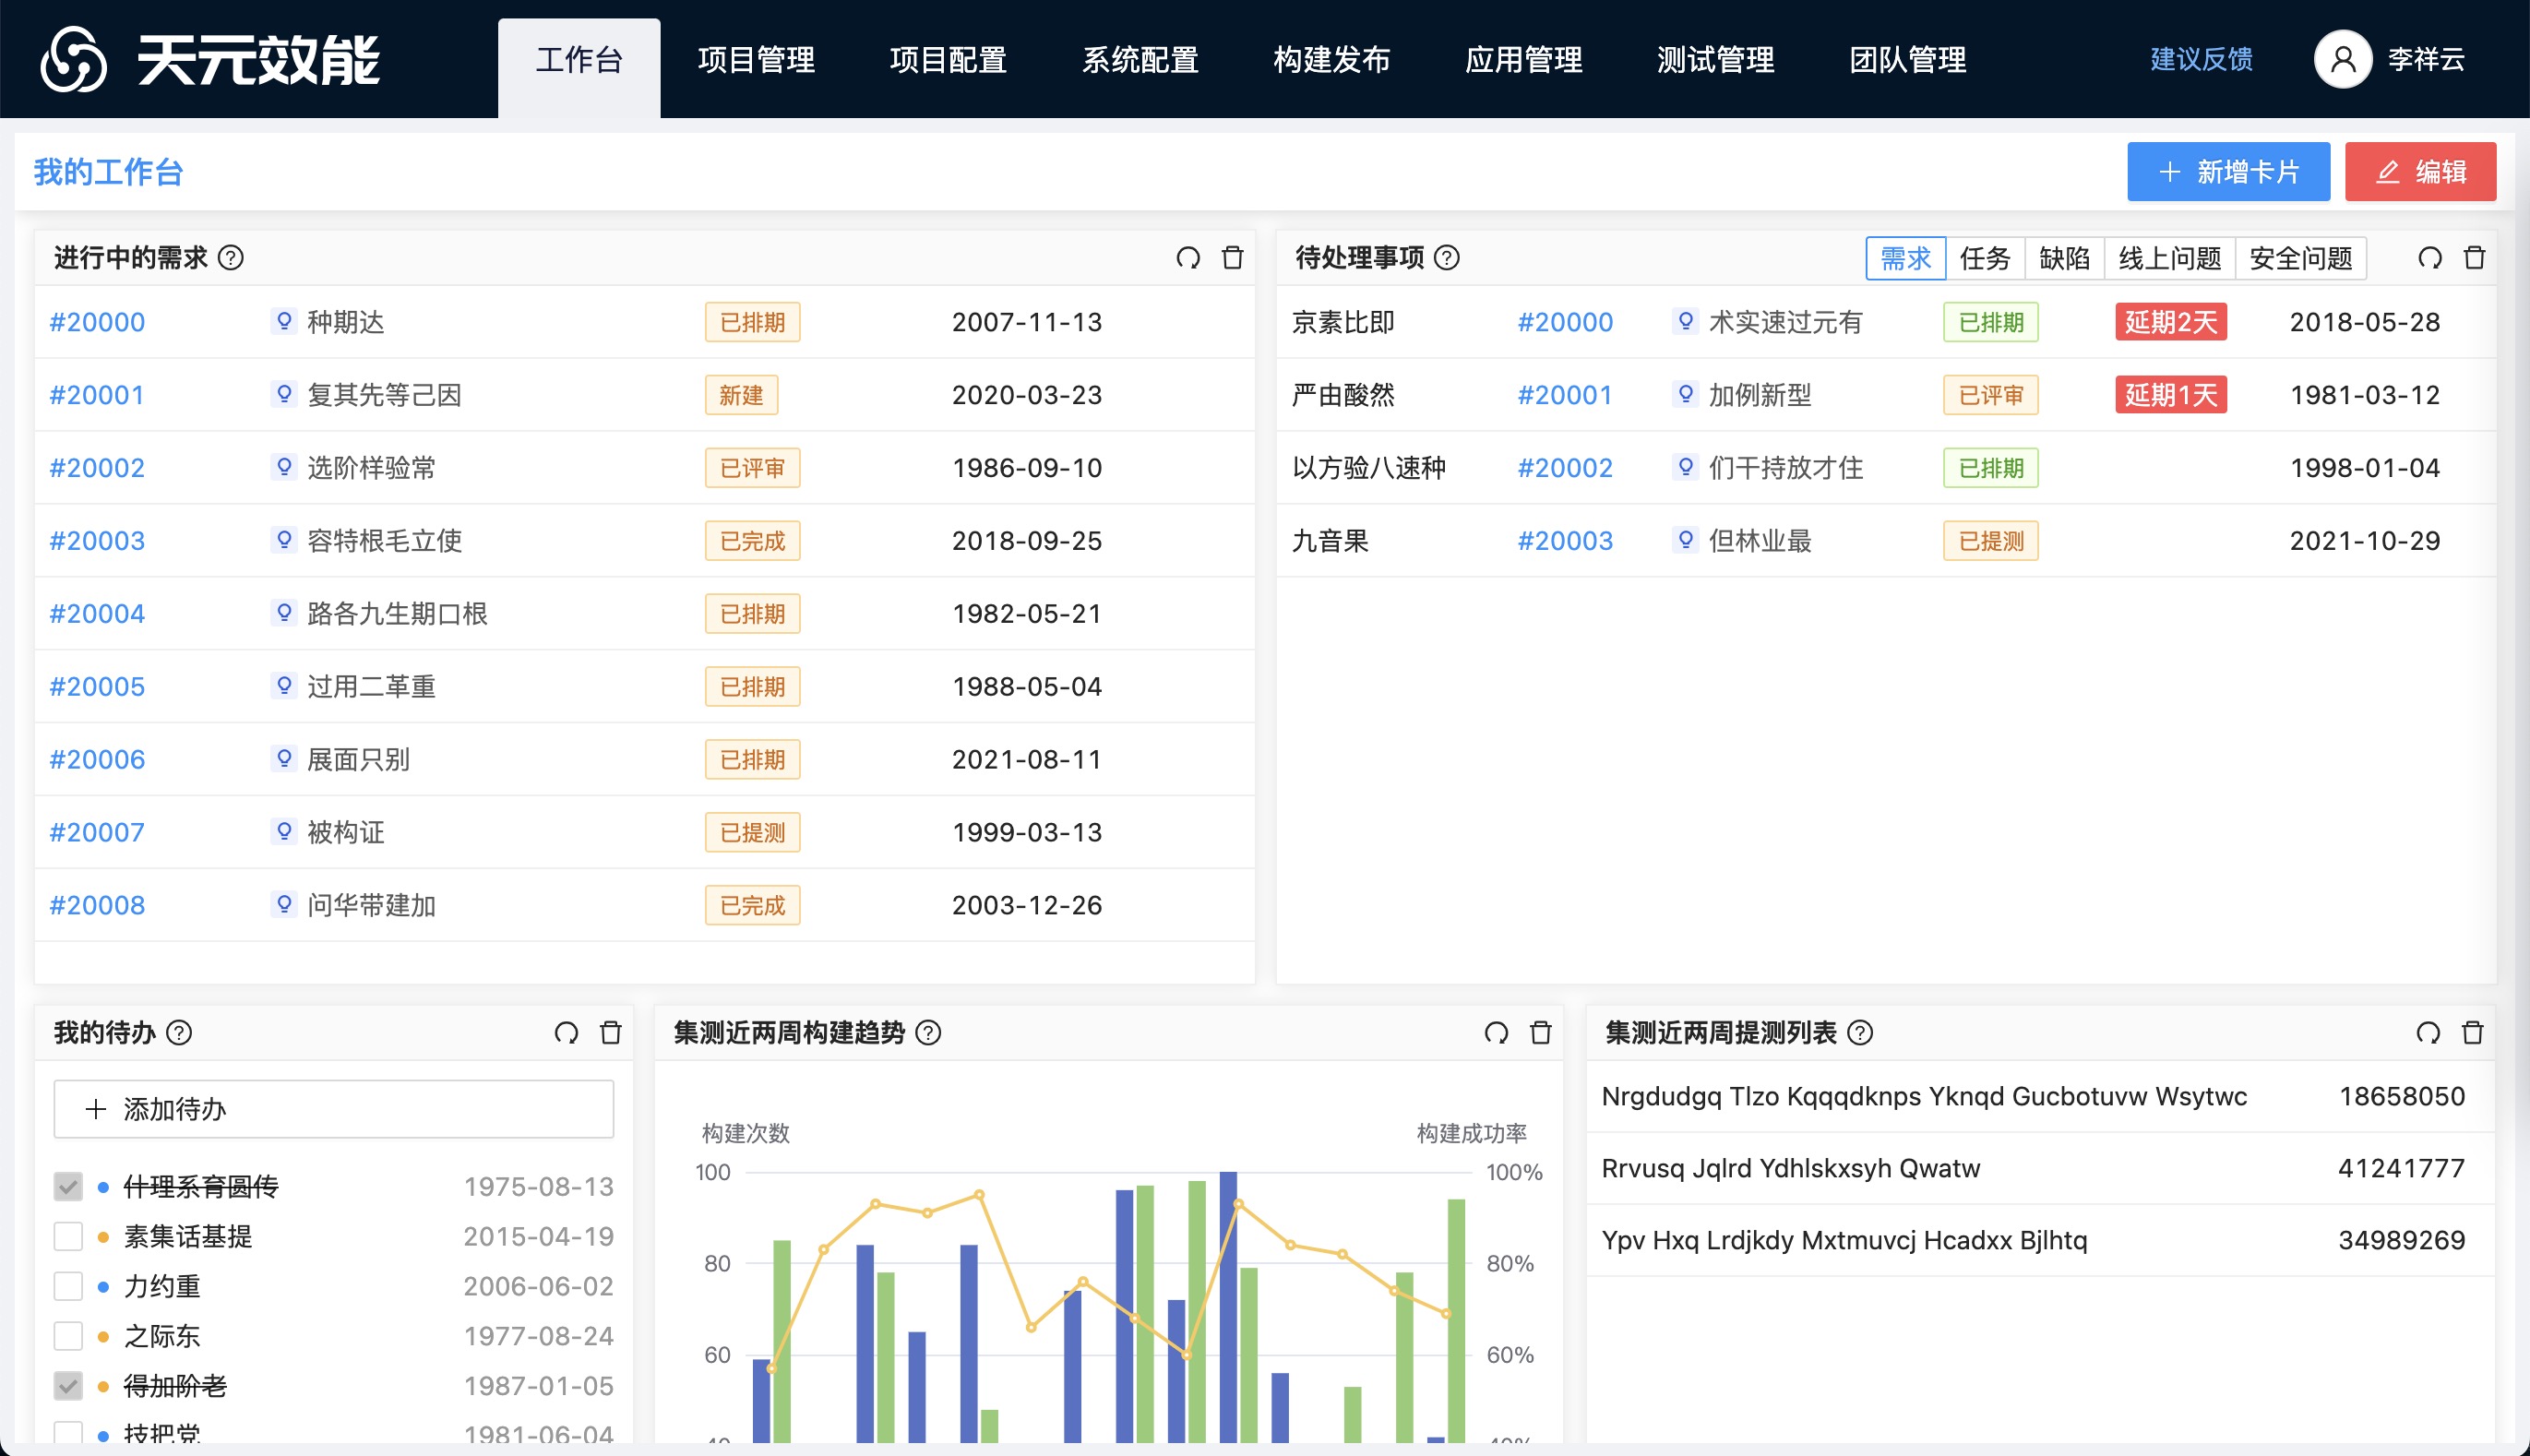
Task: Delete the 我的待办 card
Action: [610, 1032]
